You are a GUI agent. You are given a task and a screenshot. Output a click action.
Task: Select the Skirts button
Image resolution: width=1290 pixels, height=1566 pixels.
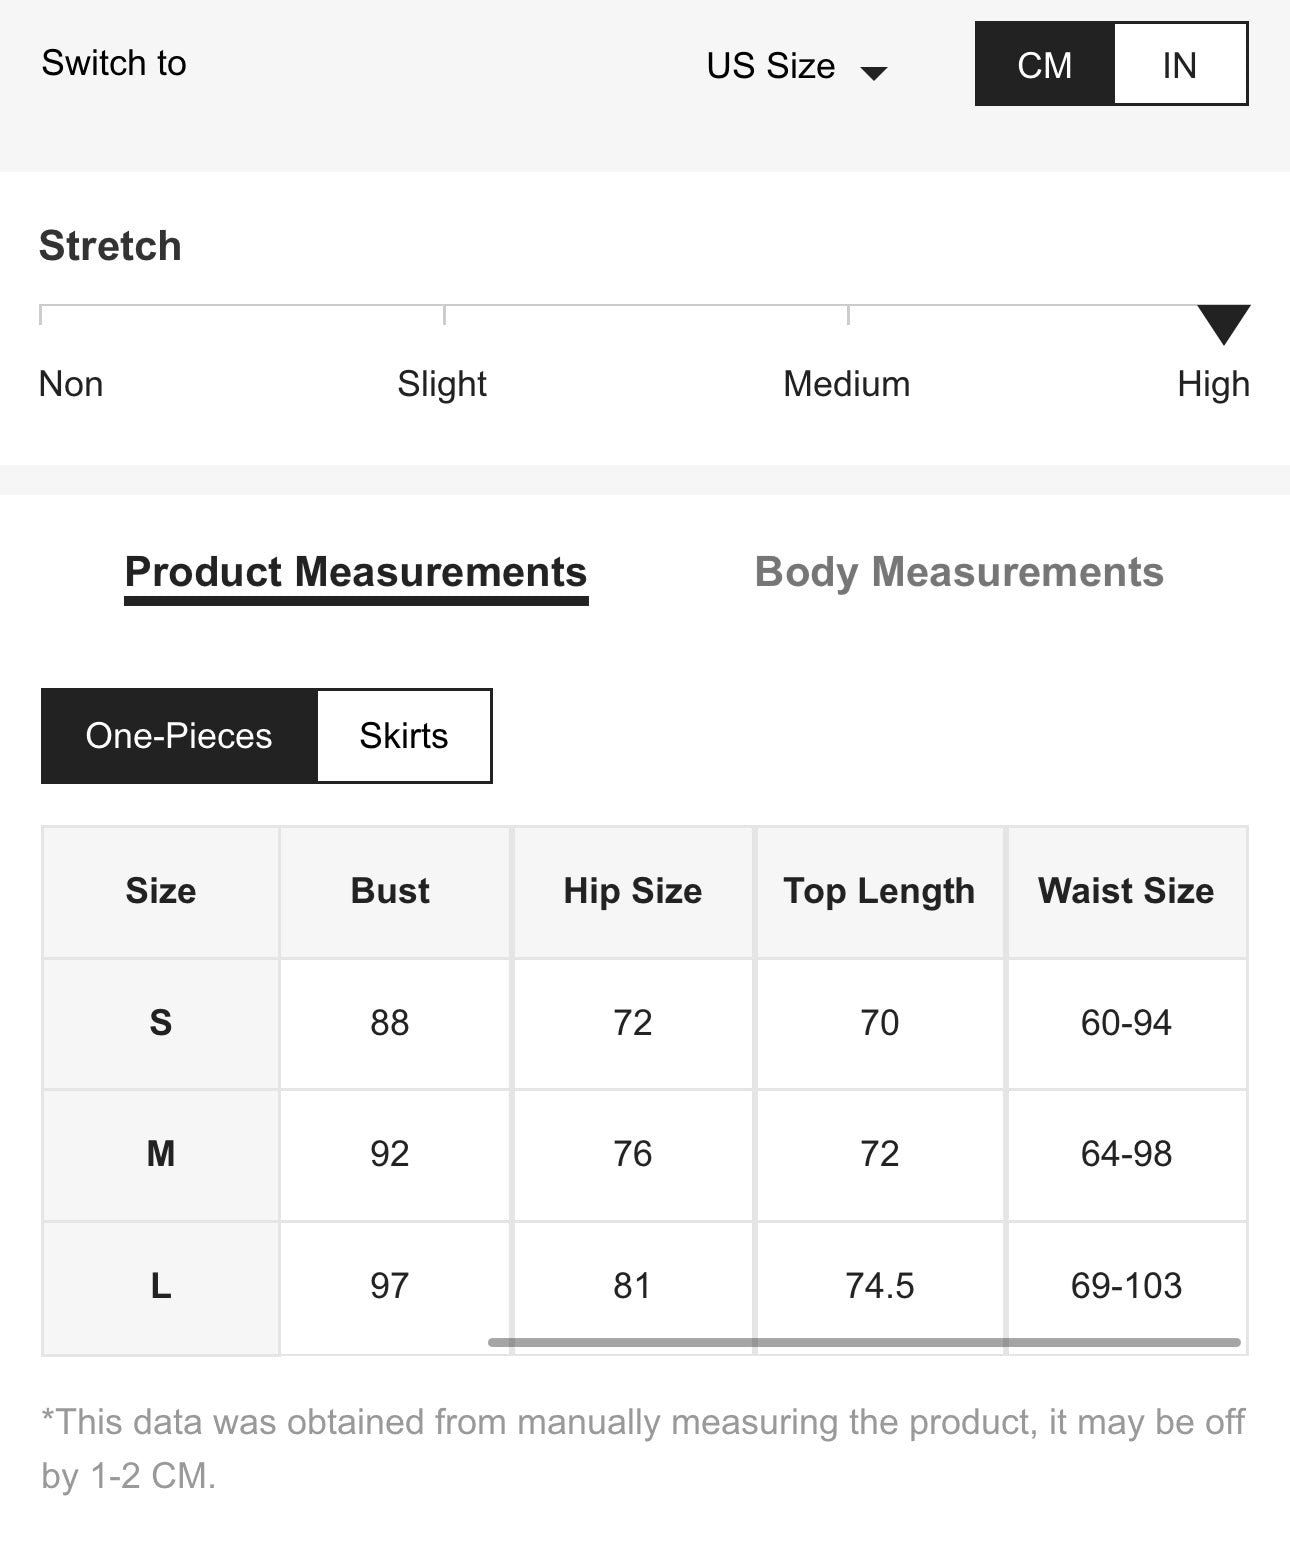pos(404,735)
